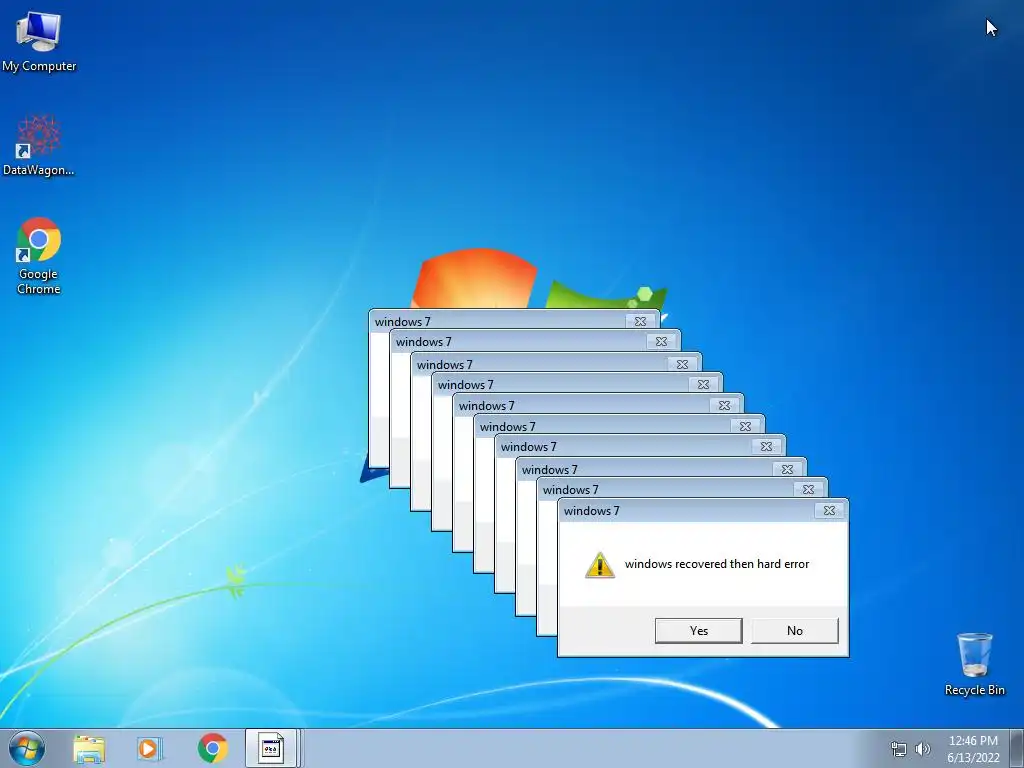Click No in the hard error dialog
This screenshot has height=768, width=1024.
click(795, 631)
